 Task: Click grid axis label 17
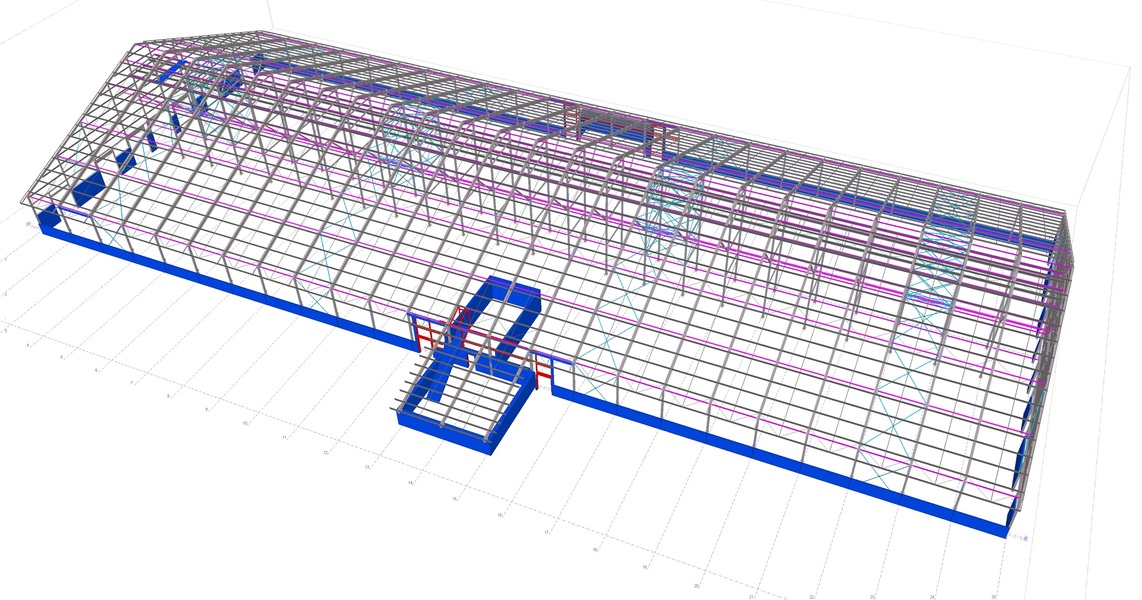click(x=547, y=532)
